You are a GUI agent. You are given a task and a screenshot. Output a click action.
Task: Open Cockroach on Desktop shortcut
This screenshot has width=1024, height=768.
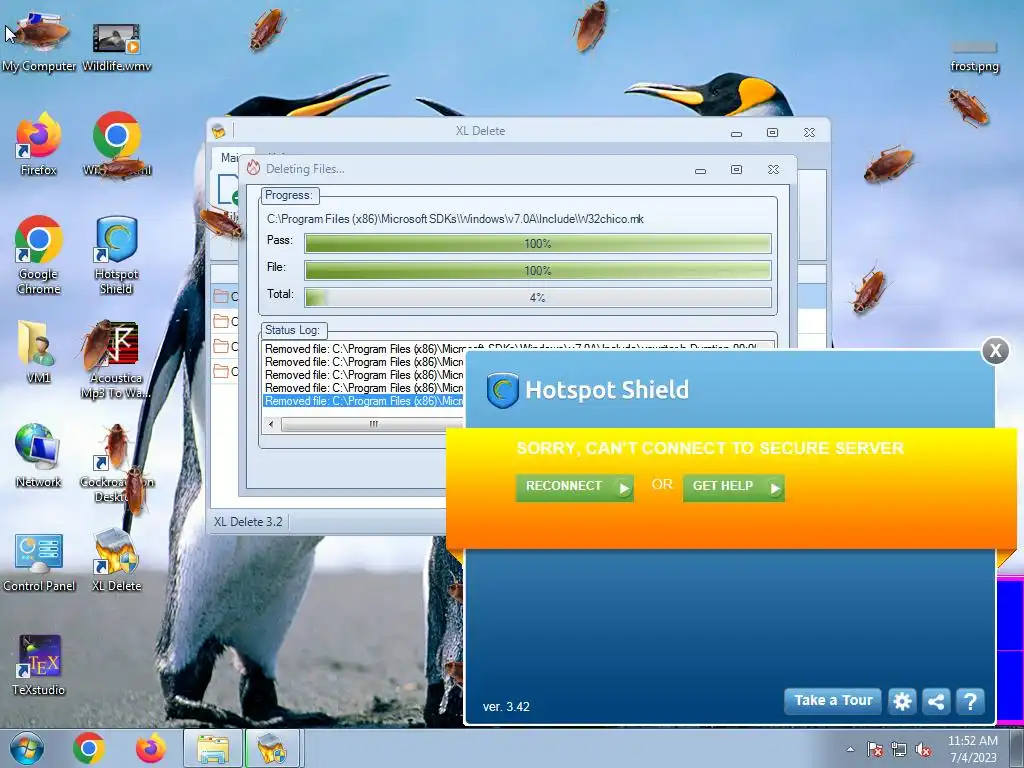coord(116,464)
